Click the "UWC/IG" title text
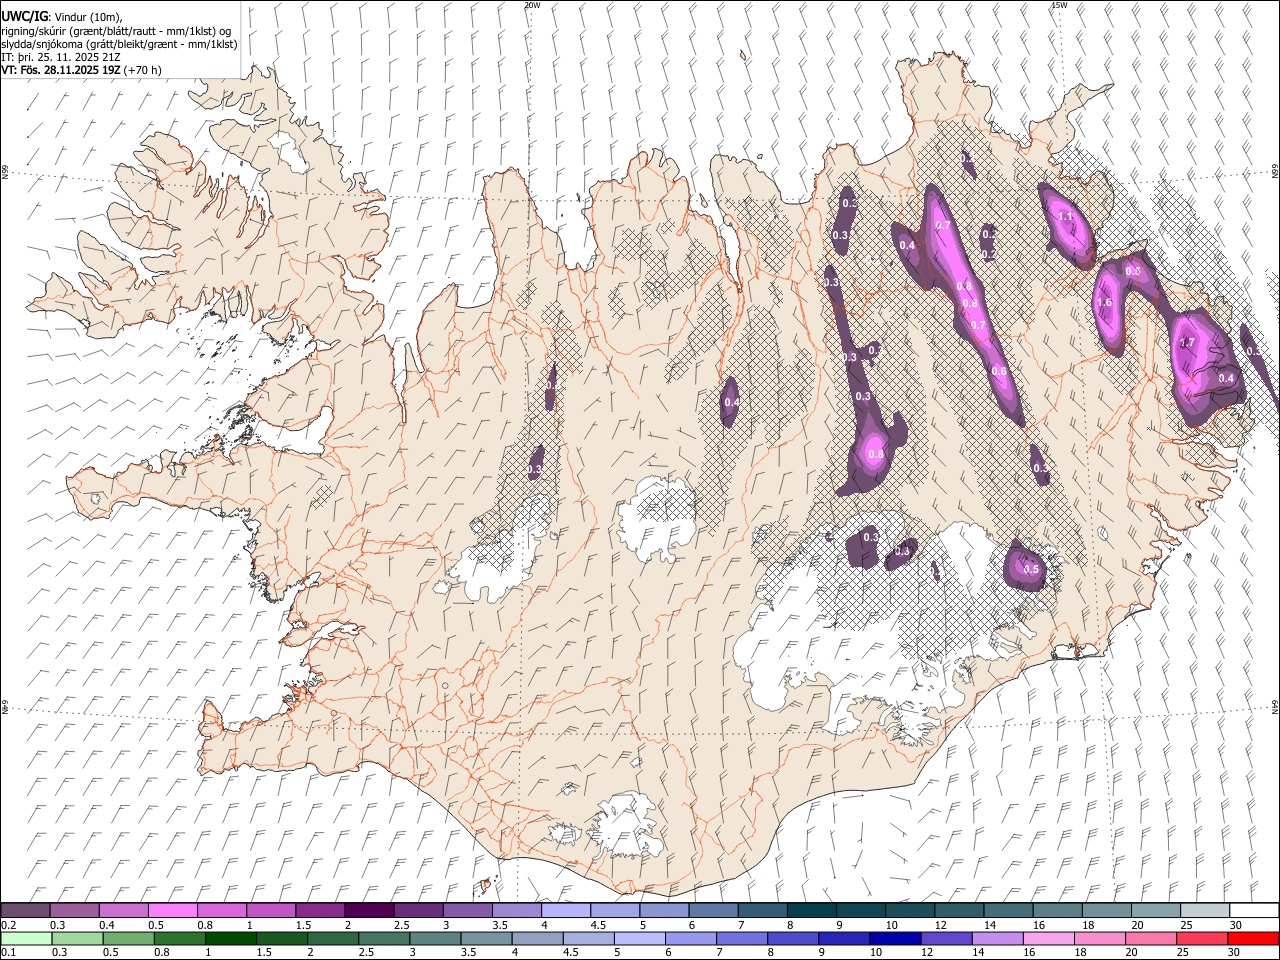Viewport: 1280px width, 960px height. [25, 17]
